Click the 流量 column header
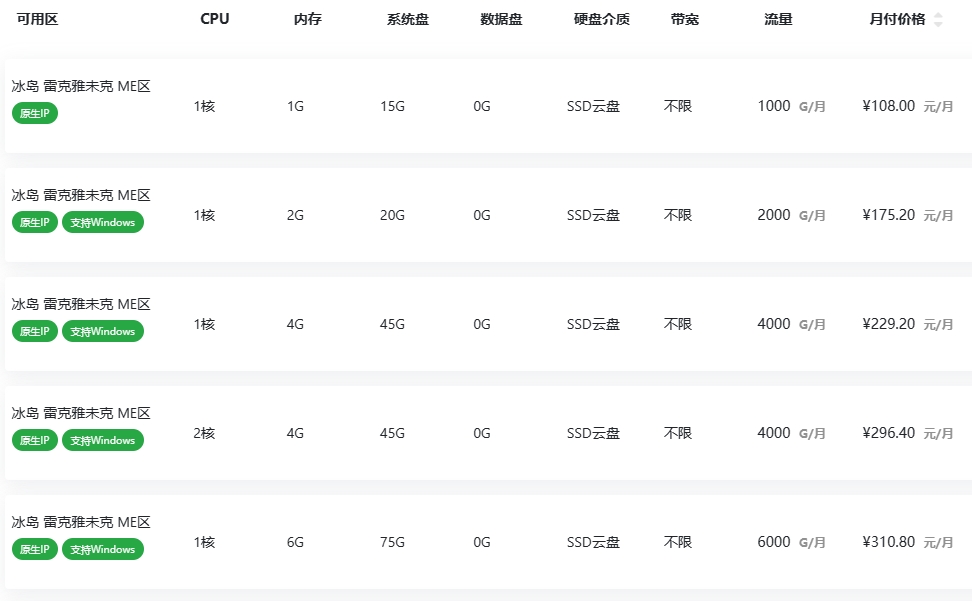Screen dimensions: 972x601 coord(778,19)
